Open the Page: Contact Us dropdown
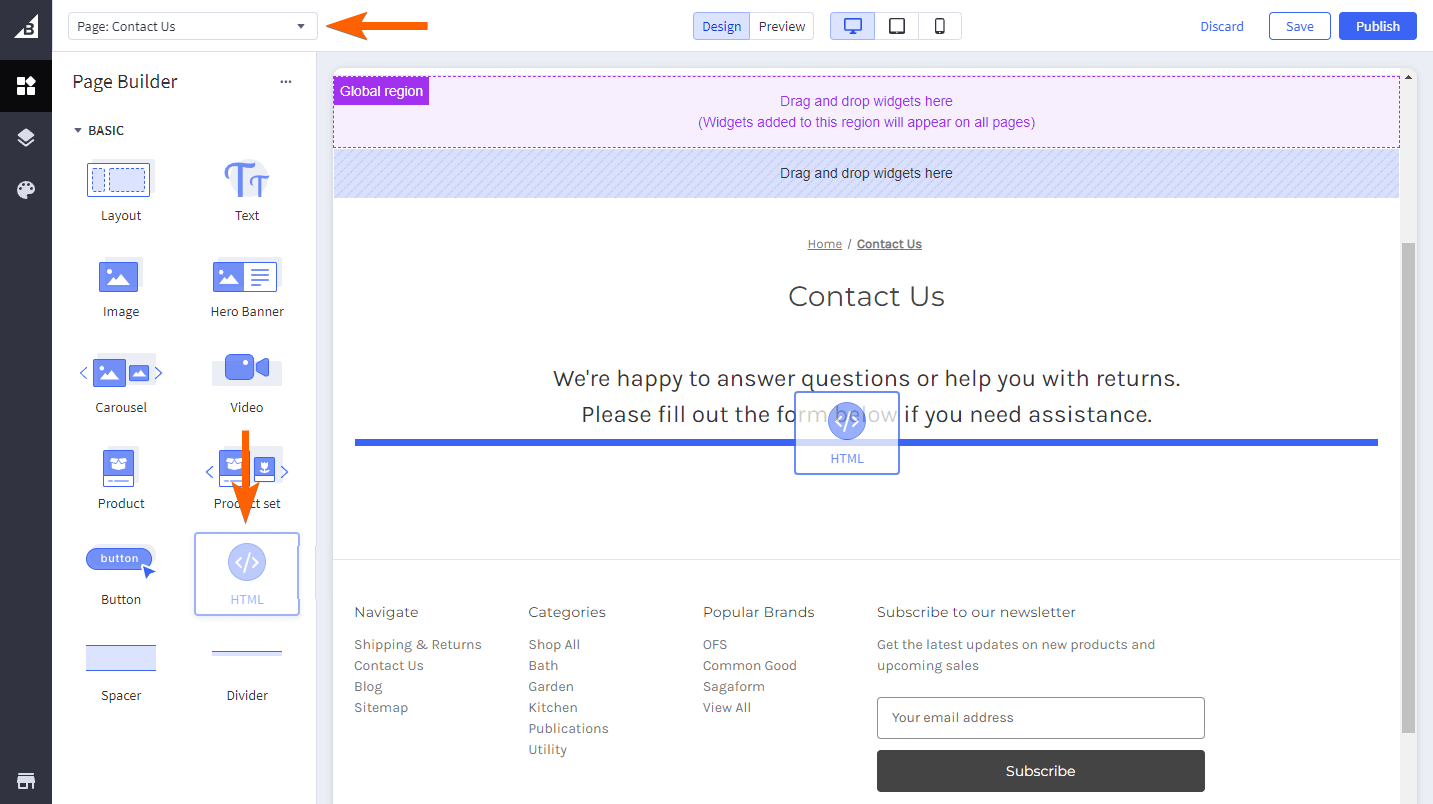 [192, 26]
